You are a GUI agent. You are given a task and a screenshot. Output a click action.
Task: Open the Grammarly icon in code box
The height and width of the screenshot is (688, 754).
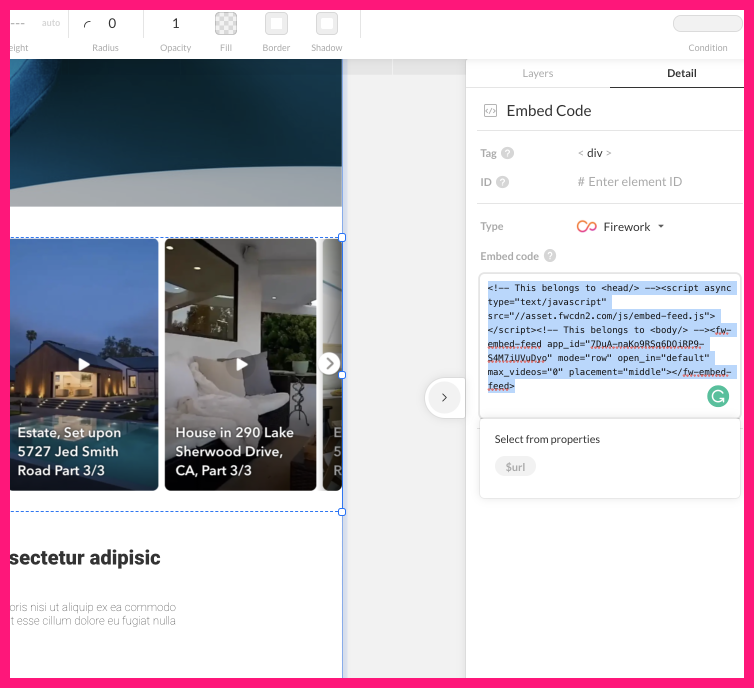pyautogui.click(x=718, y=396)
